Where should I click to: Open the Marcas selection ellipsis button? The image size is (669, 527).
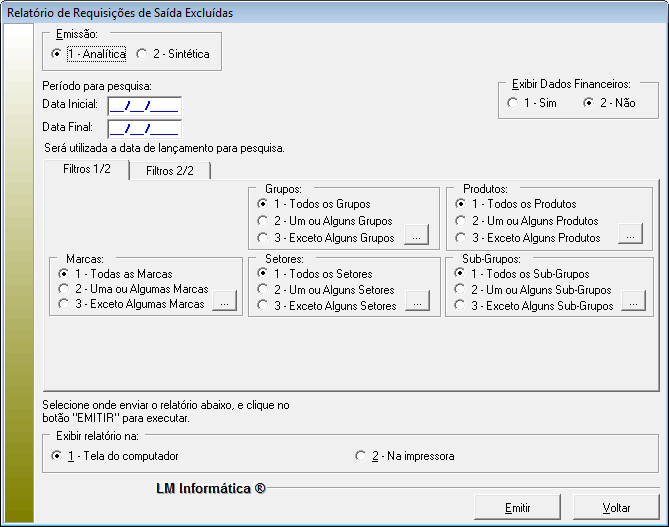click(x=226, y=303)
